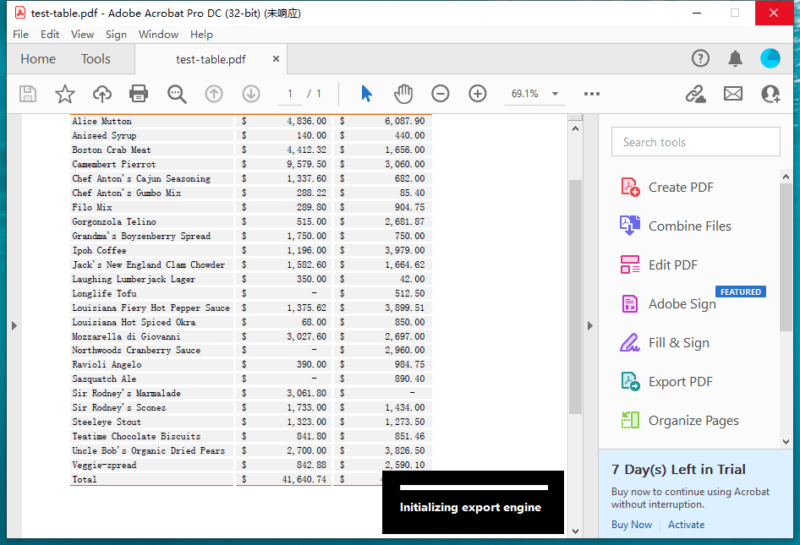Click the document scrollbar down arrow

pyautogui.click(x=576, y=531)
